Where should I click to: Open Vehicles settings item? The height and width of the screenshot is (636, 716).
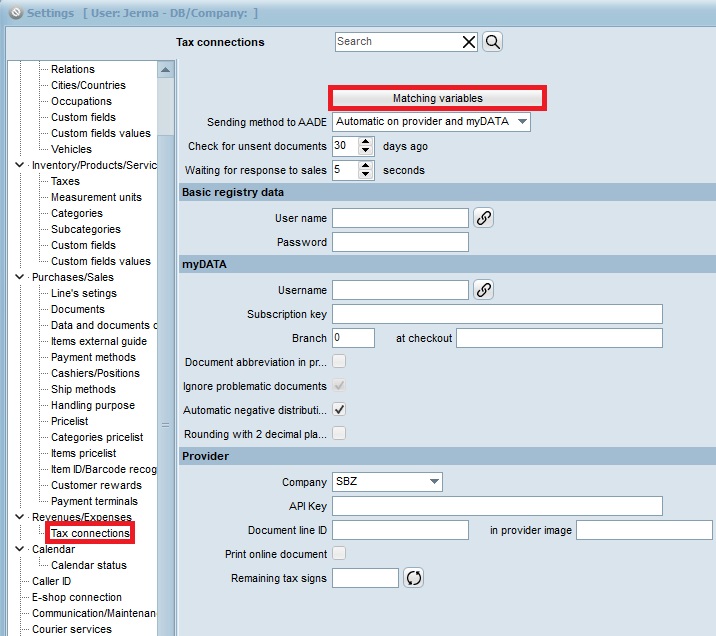point(71,149)
